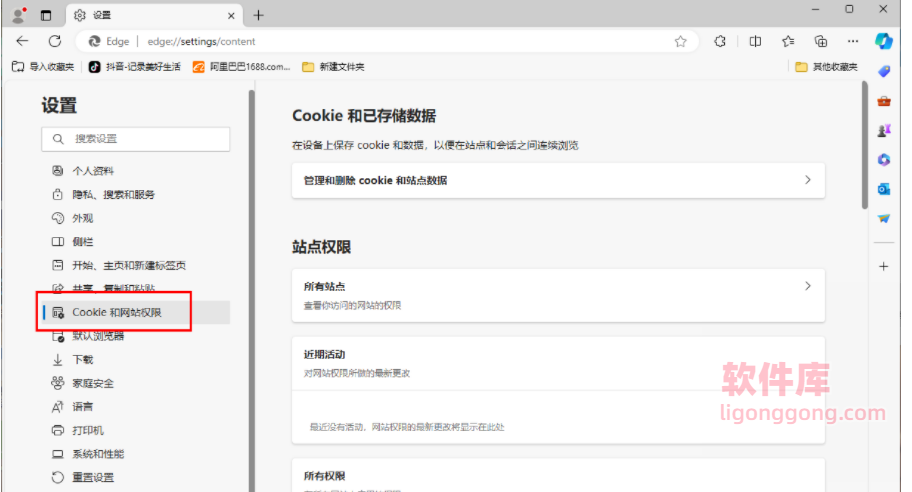Screen dimensions: 912x492
Task: Open the tab actions menu icon
Action: click(46, 16)
